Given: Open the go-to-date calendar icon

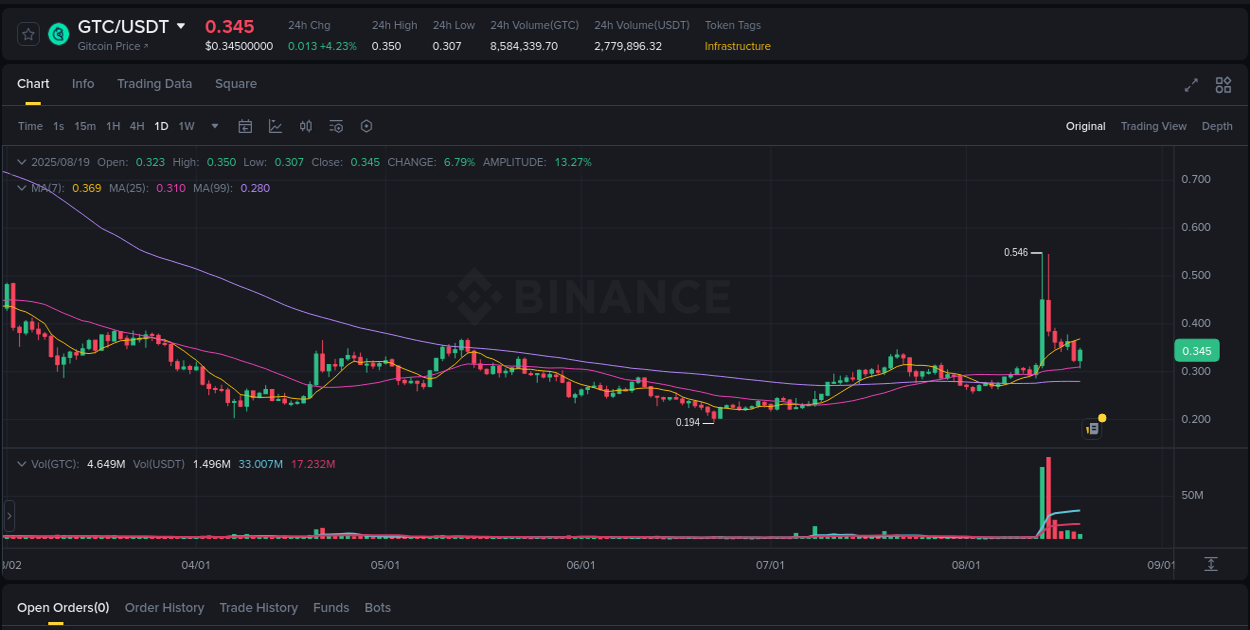Looking at the screenshot, I should pyautogui.click(x=245, y=126).
